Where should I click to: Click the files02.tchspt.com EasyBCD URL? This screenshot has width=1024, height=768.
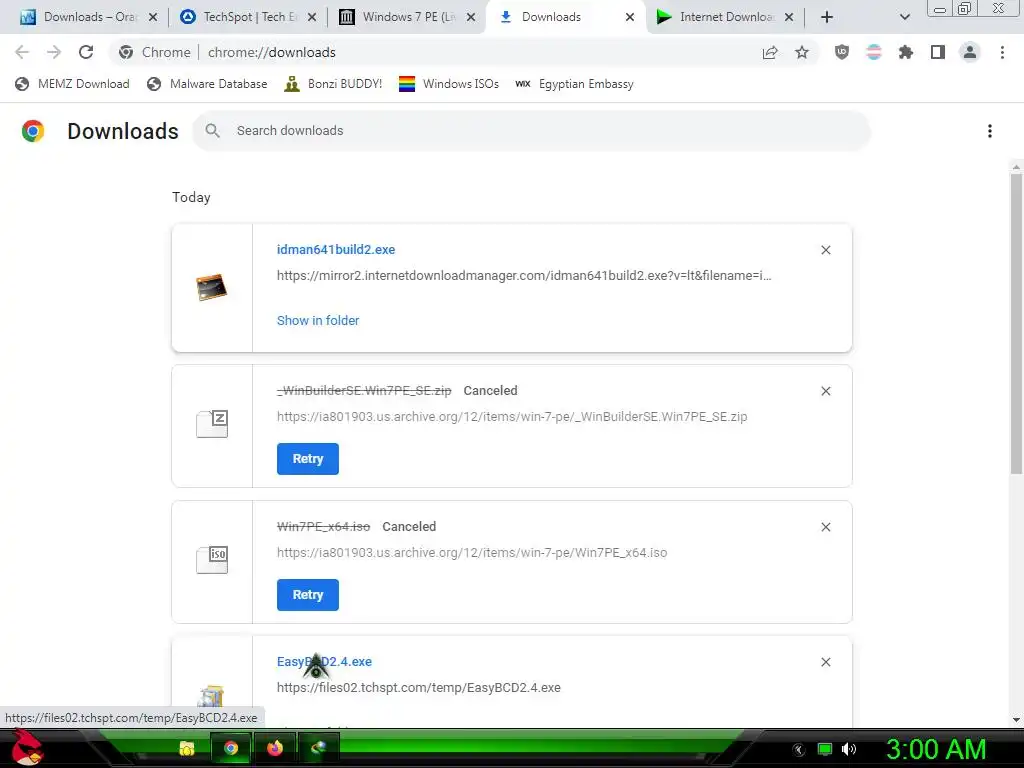(419, 688)
